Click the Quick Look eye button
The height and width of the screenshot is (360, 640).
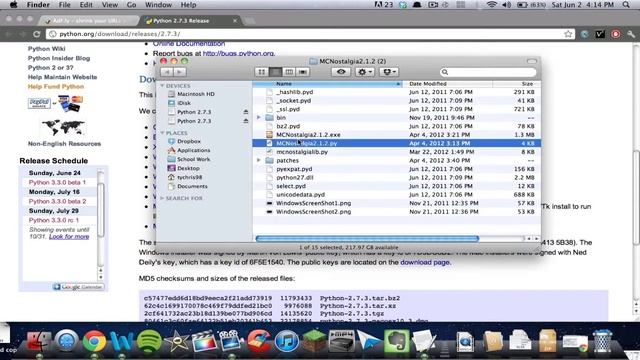click(341, 72)
